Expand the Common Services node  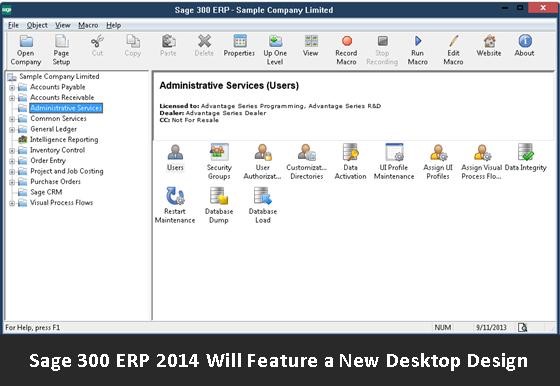coord(12,119)
